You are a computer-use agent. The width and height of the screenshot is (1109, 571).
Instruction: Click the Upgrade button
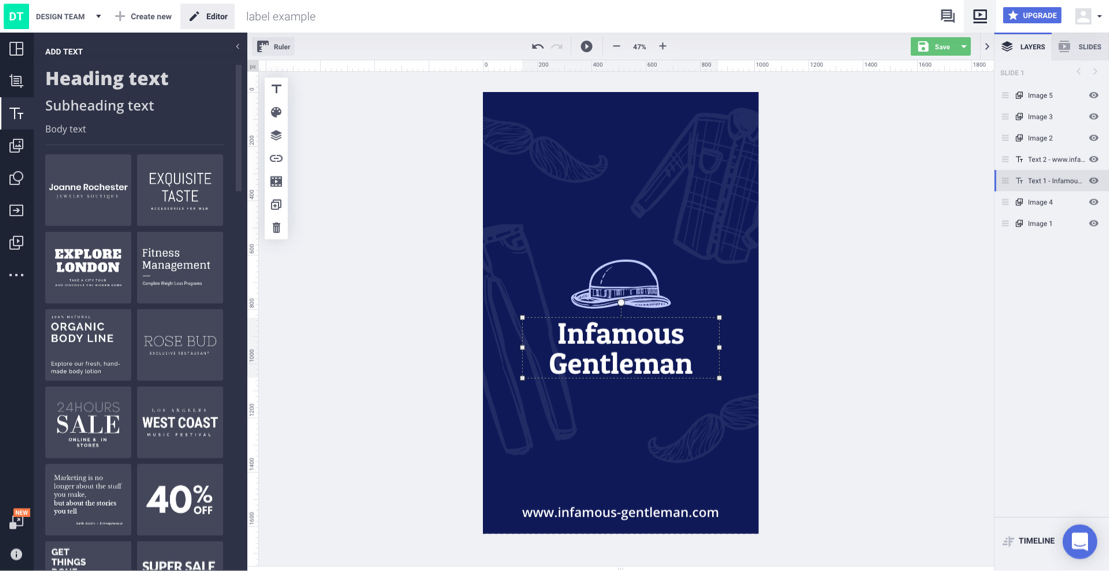(1032, 16)
